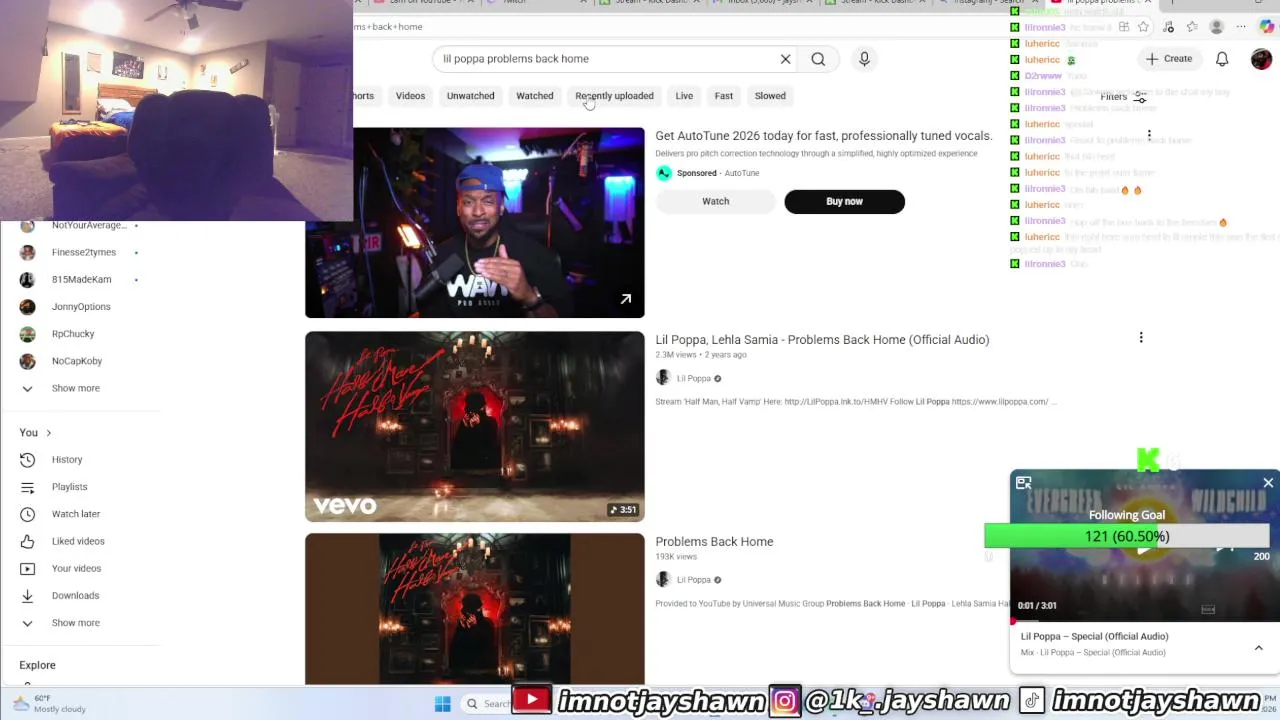Screen dimensions: 1280x720
Task: Open the JonnyOptions subscription channel
Action: pos(80,307)
